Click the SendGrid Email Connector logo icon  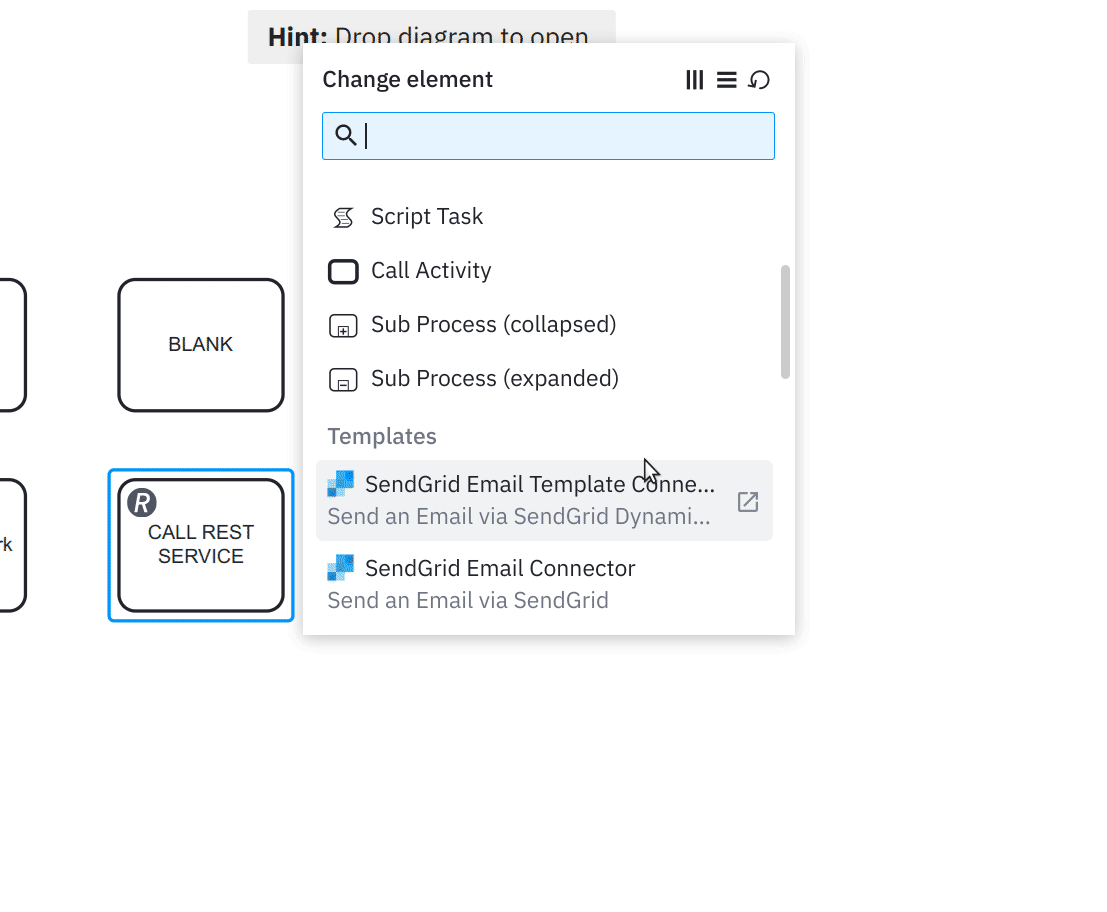tap(340, 567)
